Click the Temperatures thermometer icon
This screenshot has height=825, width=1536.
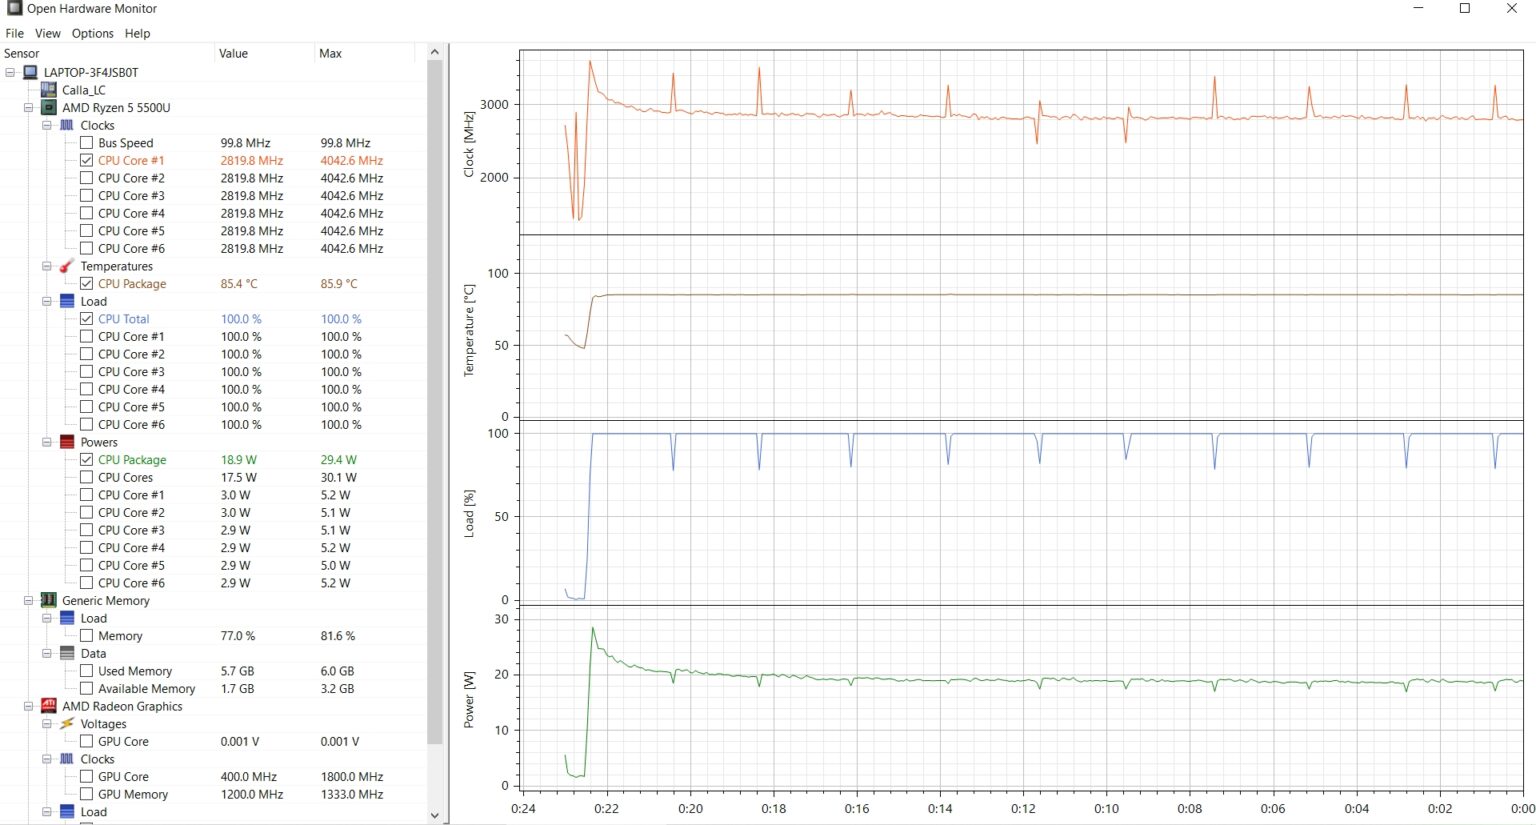pyautogui.click(x=67, y=266)
